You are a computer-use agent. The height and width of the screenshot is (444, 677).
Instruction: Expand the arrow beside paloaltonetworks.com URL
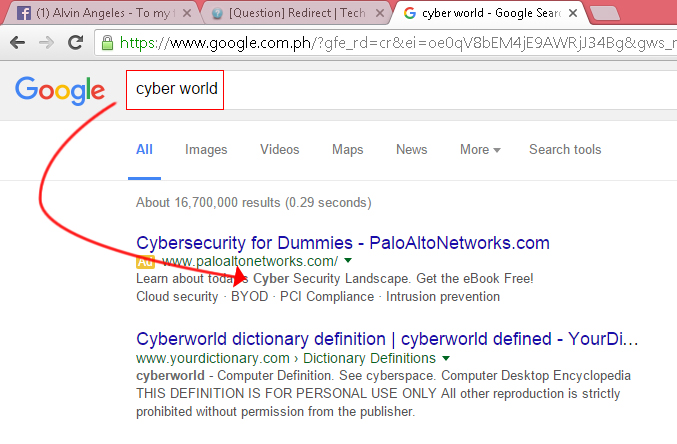coord(348,260)
